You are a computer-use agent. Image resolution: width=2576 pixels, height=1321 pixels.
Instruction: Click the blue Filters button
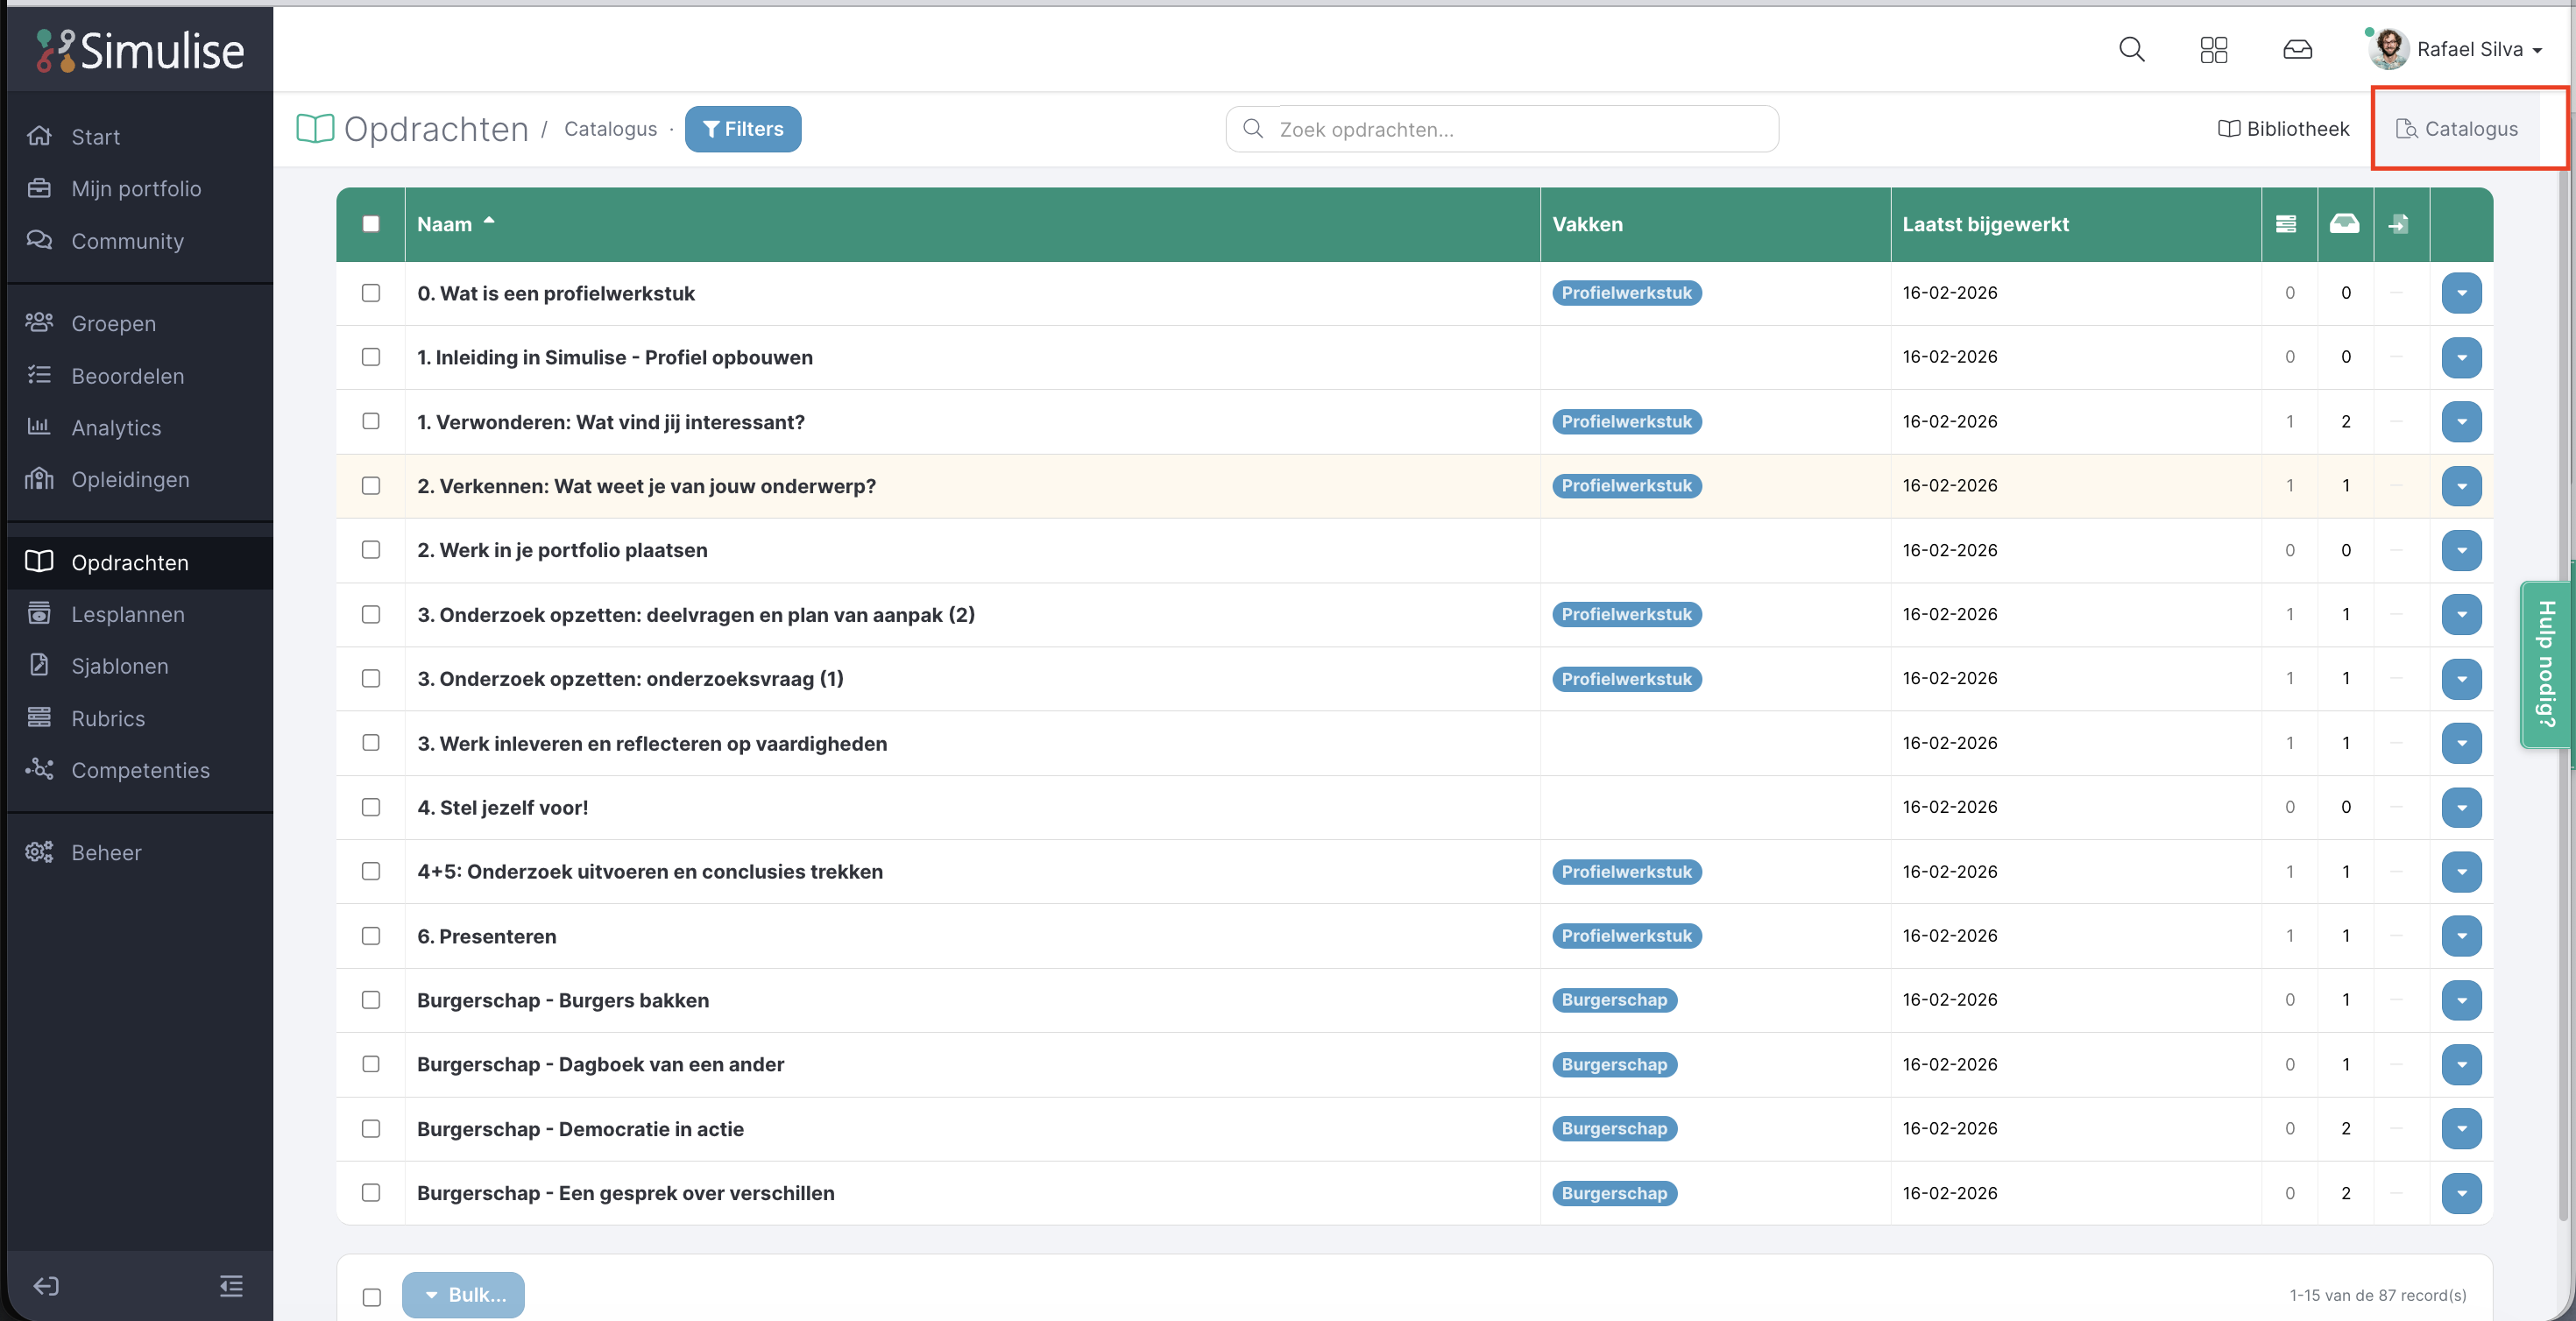click(742, 129)
